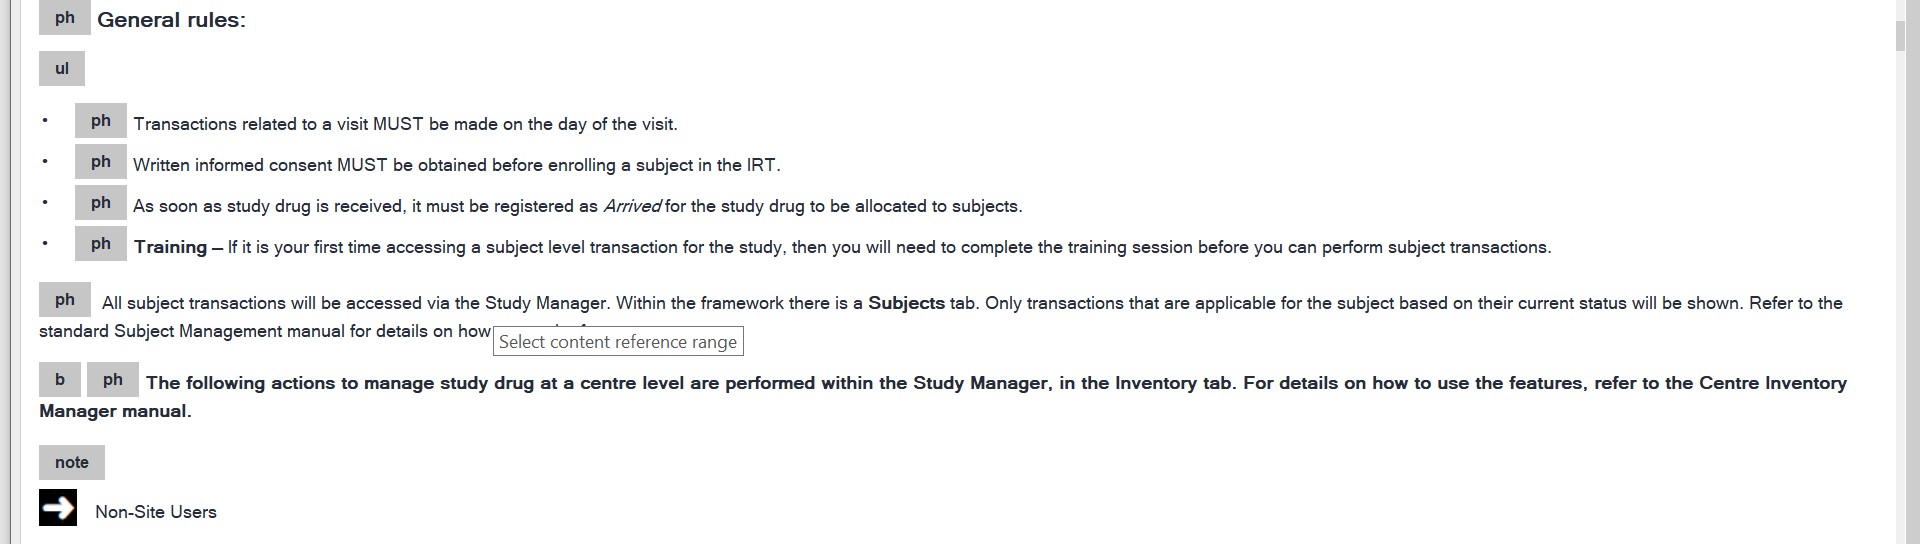Select the ul element tag

(62, 69)
